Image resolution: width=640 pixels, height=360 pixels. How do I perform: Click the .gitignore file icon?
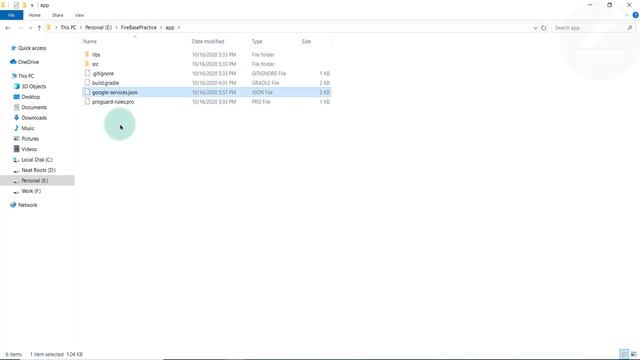pyautogui.click(x=87, y=73)
